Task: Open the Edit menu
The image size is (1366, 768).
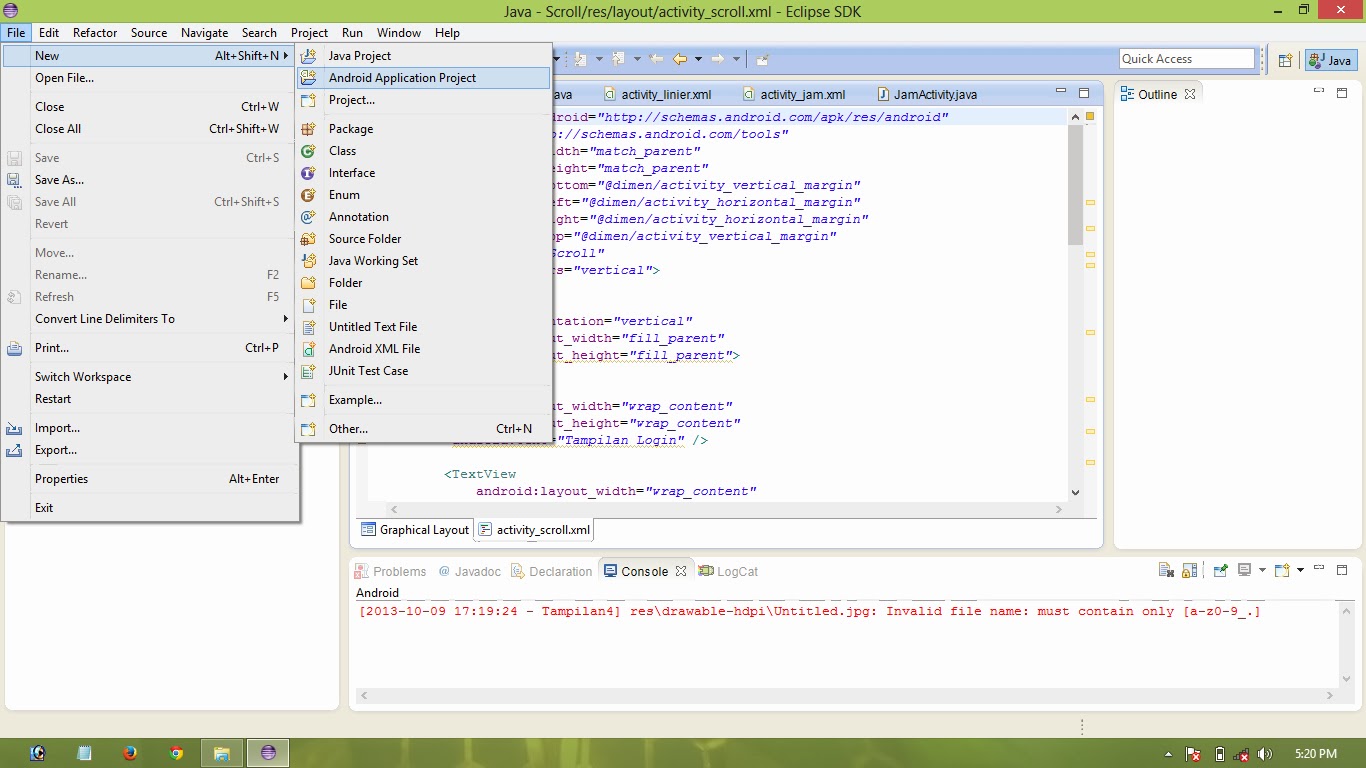Action: [49, 33]
